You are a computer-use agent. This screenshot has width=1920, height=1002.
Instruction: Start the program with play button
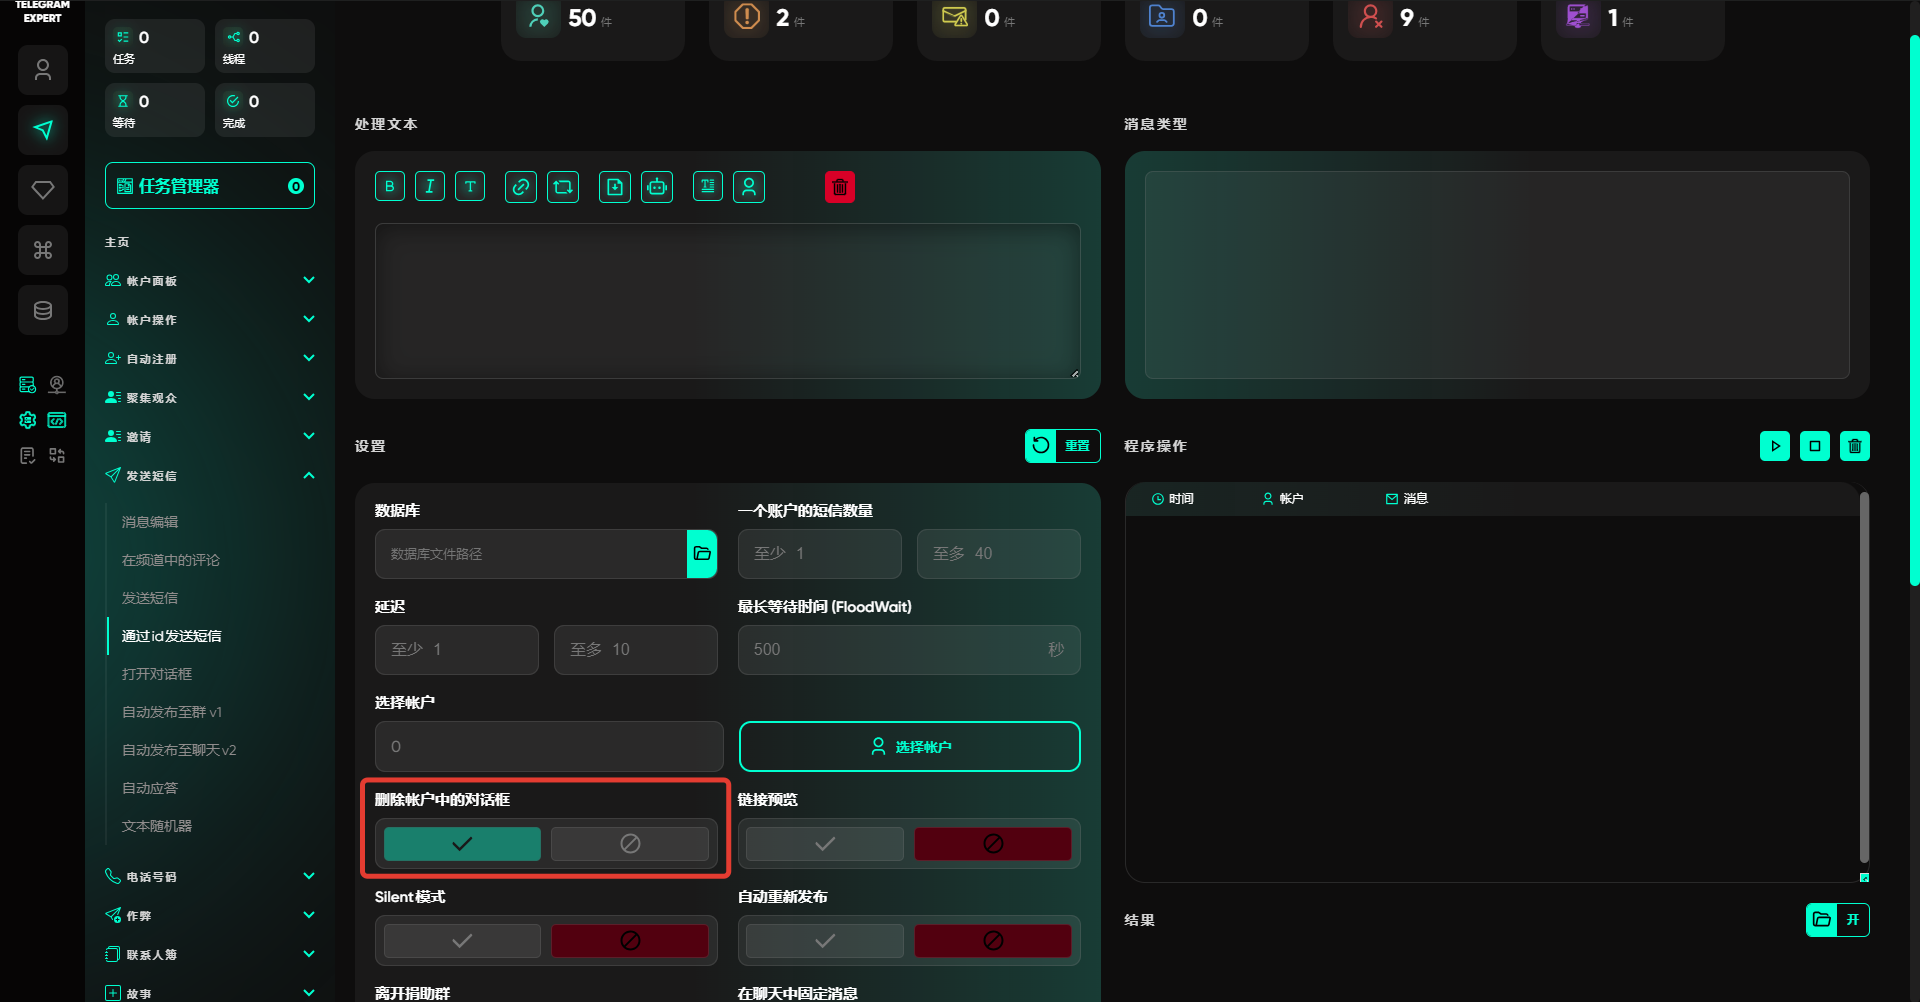[1775, 446]
